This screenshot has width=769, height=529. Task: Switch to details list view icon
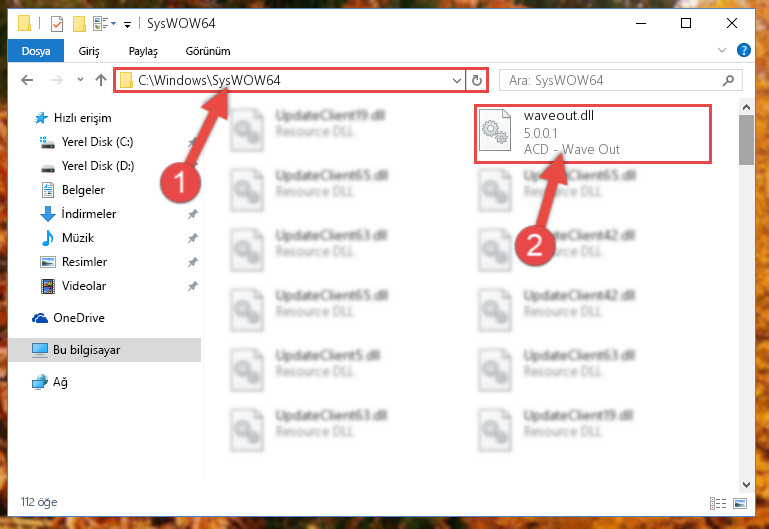pyautogui.click(x=718, y=503)
